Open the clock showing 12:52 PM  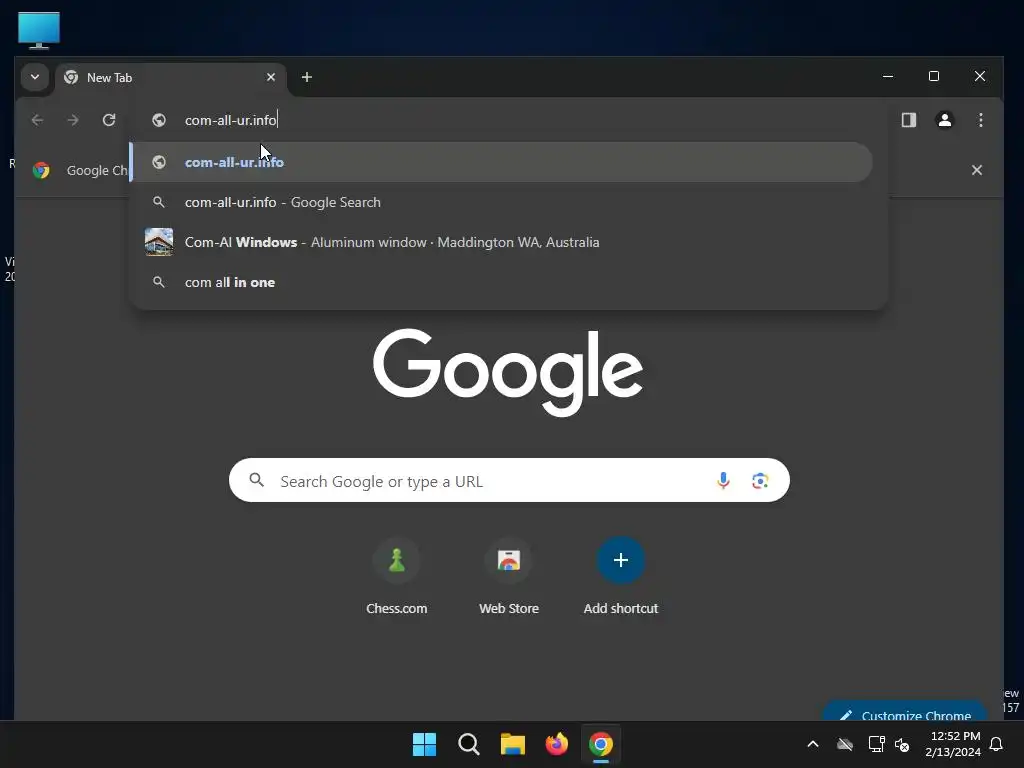pos(953,744)
